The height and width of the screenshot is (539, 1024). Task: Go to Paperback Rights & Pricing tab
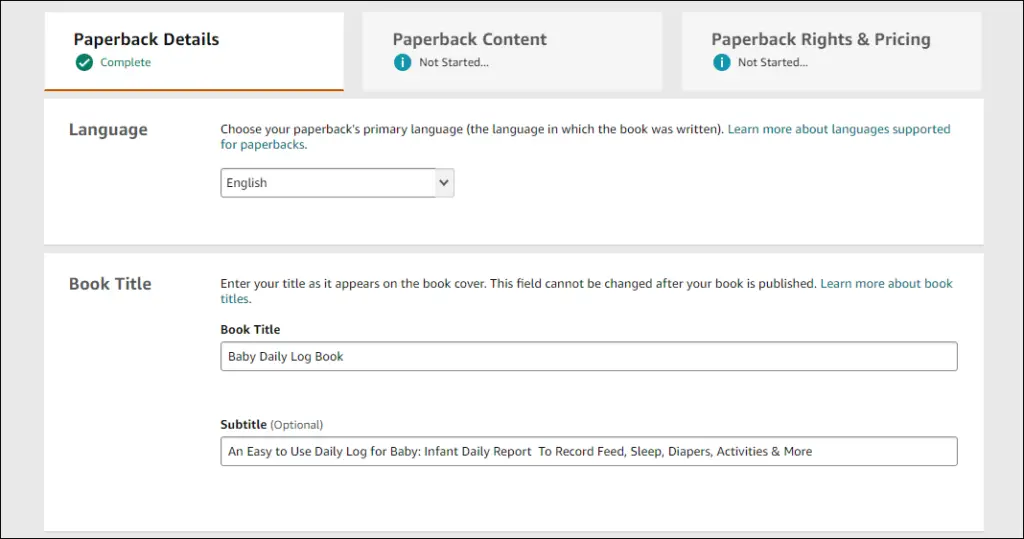[x=831, y=51]
